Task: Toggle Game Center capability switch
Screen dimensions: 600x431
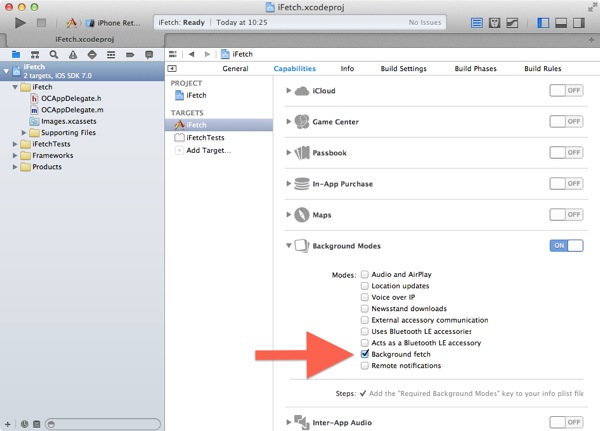Action: pos(566,122)
